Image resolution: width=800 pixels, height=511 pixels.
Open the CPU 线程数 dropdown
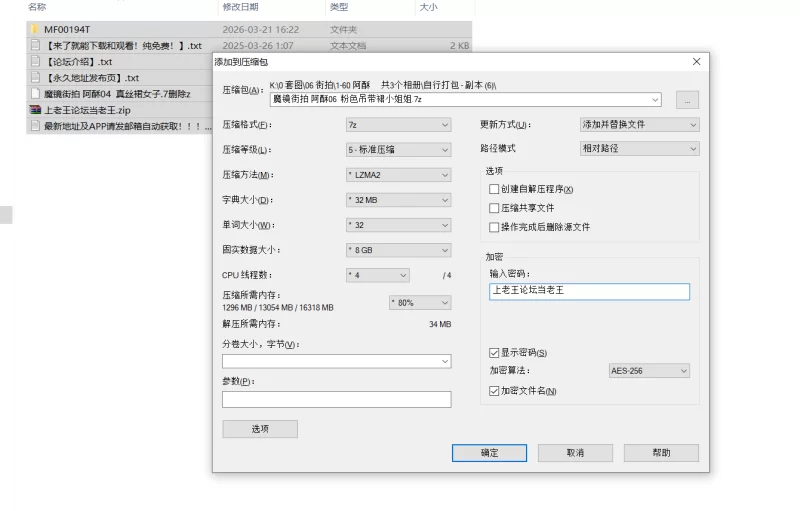point(378,275)
